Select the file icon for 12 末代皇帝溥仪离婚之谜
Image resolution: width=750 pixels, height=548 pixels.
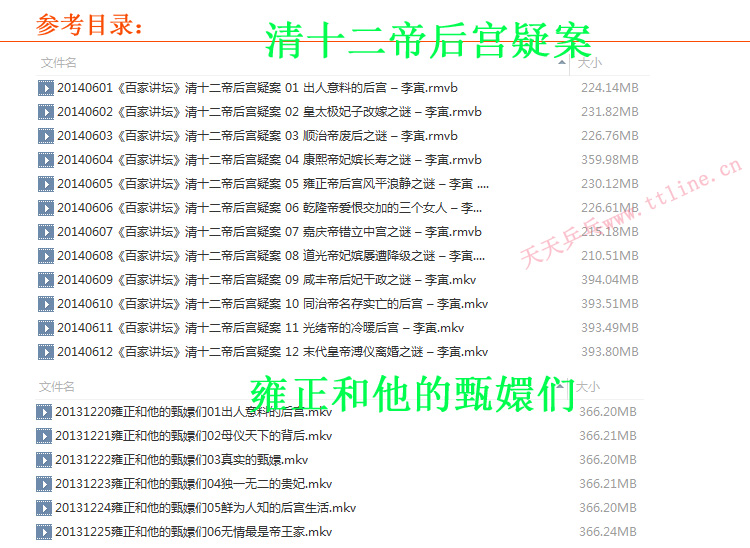coord(45,352)
